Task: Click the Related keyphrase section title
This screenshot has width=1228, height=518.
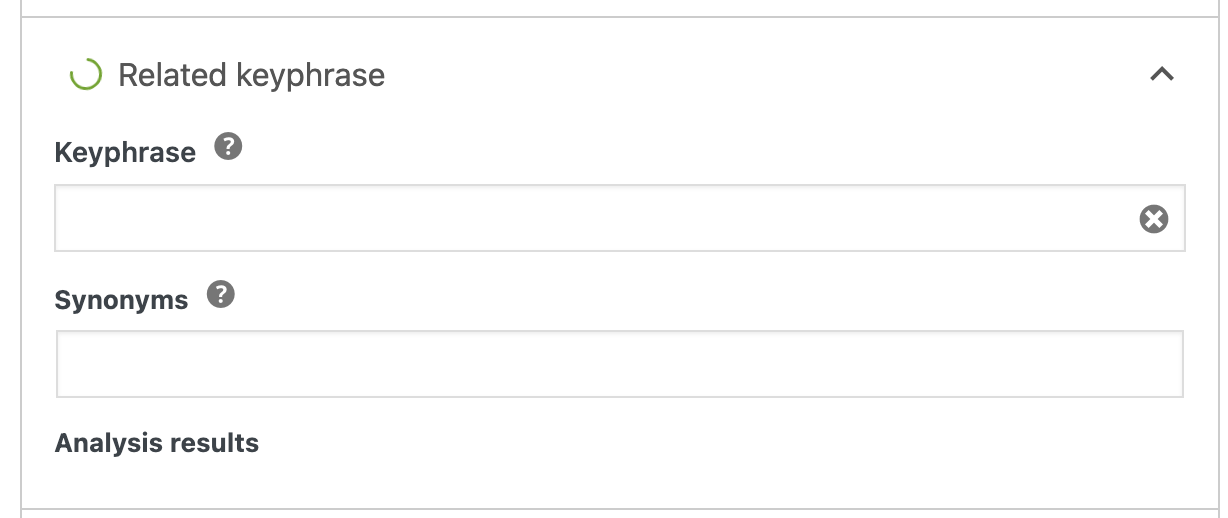Action: click(x=252, y=75)
